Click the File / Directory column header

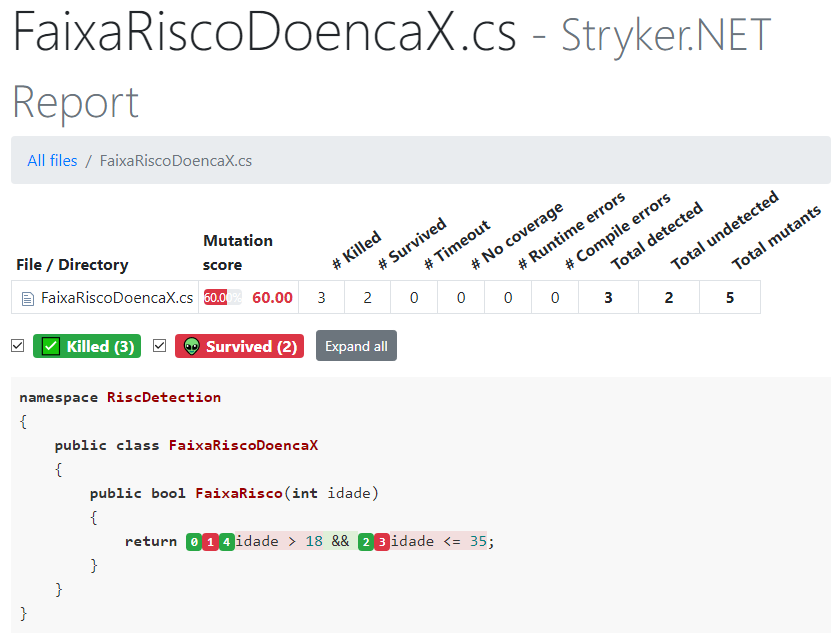tap(72, 265)
